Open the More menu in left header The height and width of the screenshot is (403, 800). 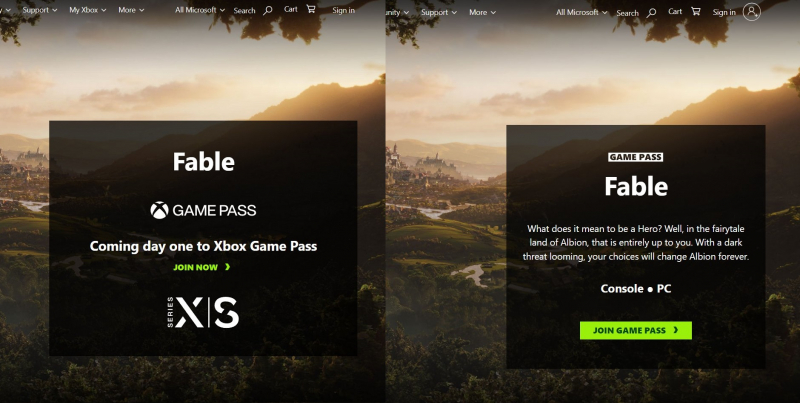click(131, 10)
